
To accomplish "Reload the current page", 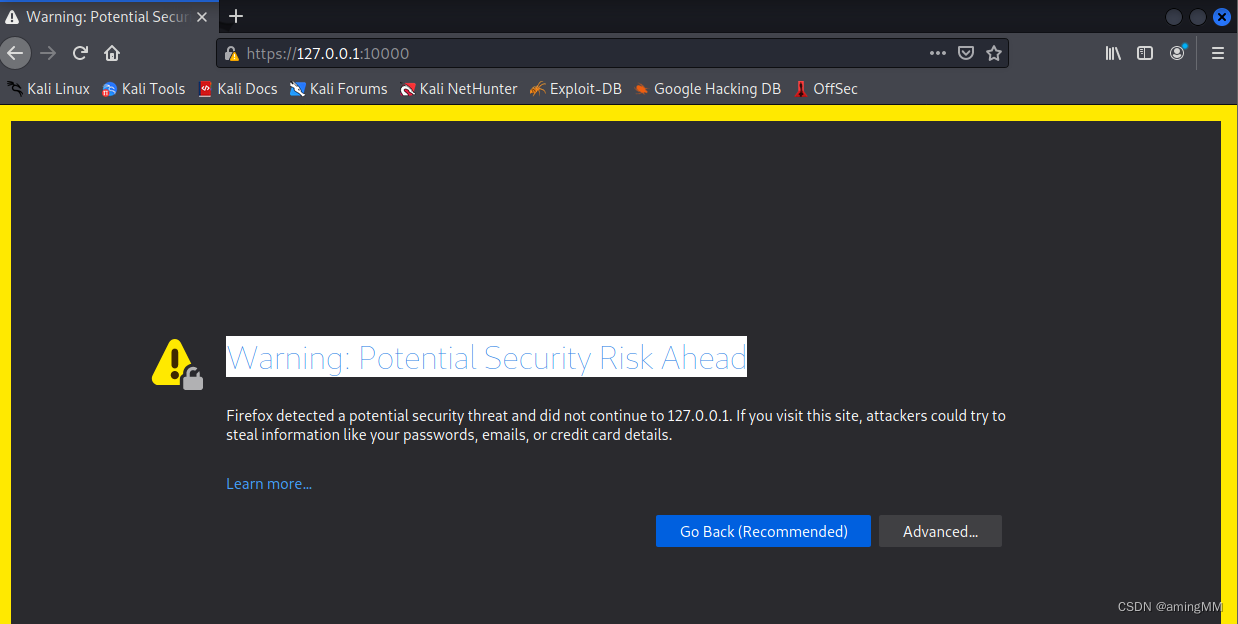I will click(81, 53).
